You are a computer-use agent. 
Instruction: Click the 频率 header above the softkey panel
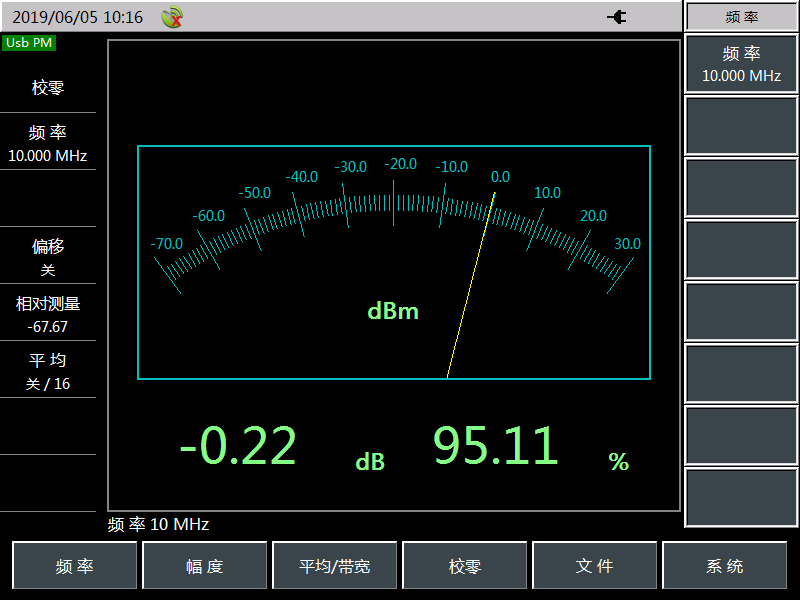740,15
